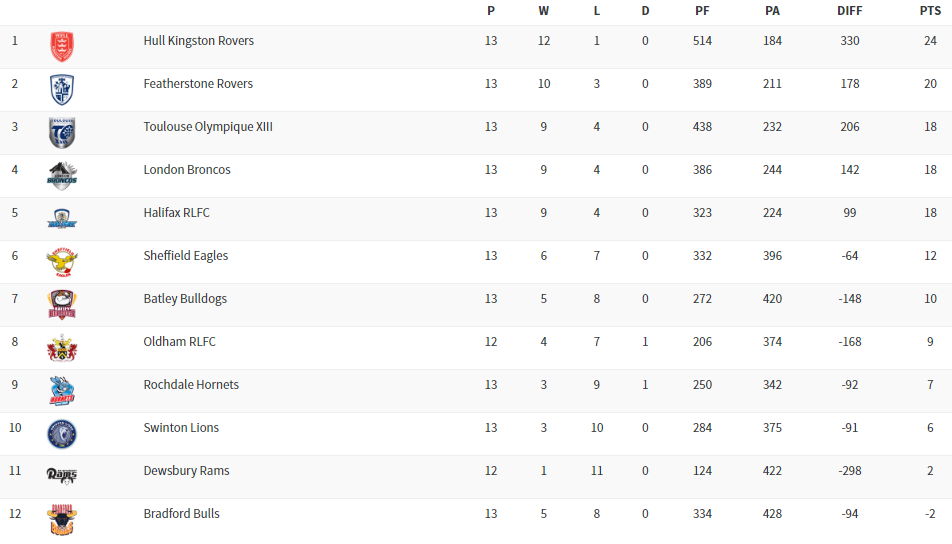The image size is (952, 544).
Task: Click the Halifax RLFC crest
Action: (x=62, y=218)
